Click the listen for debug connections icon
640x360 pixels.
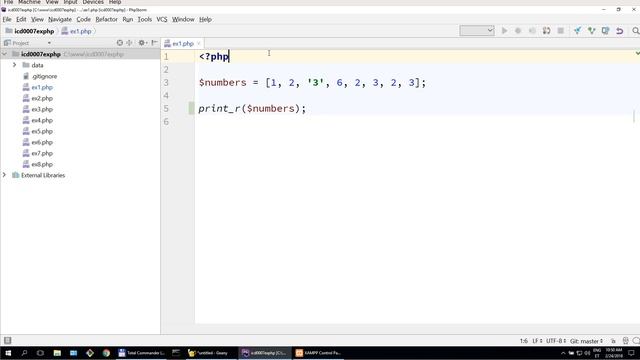(547, 31)
